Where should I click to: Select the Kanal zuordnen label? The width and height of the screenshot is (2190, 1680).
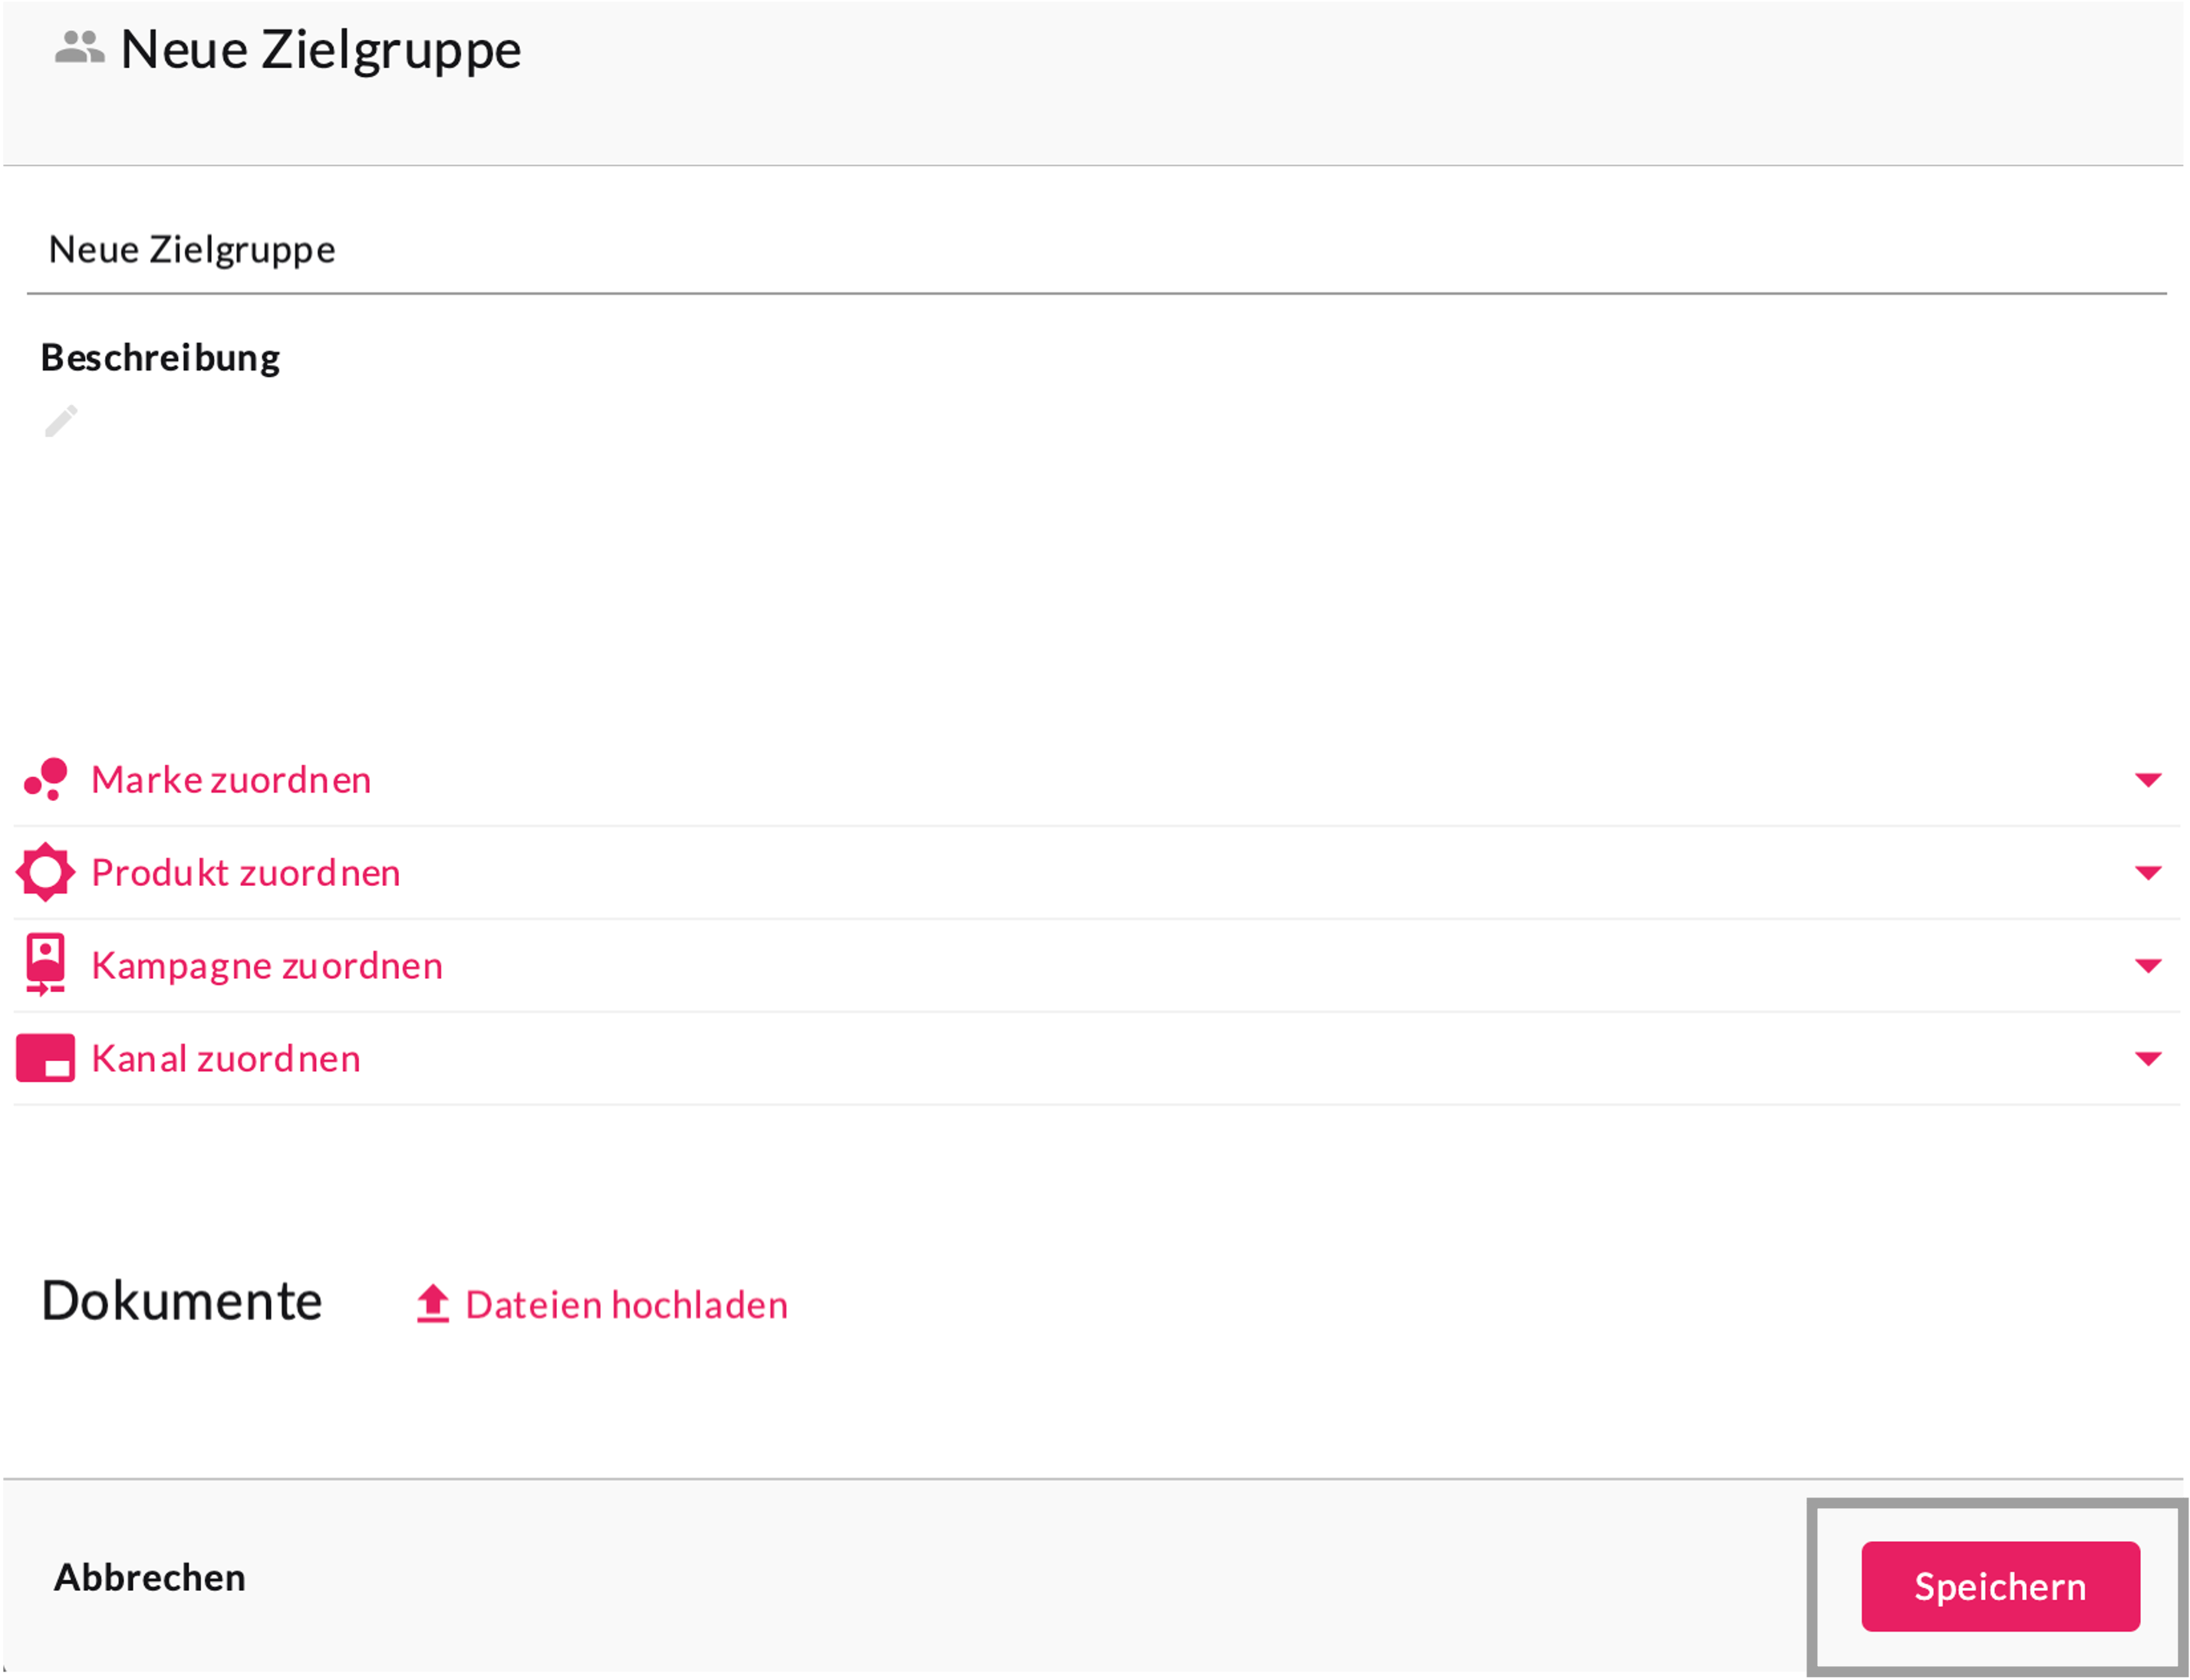(x=226, y=1059)
